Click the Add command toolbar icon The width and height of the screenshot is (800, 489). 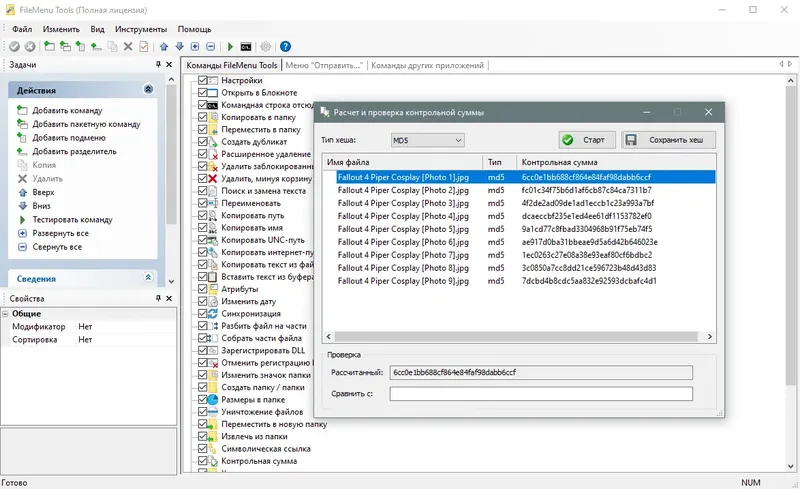49,47
